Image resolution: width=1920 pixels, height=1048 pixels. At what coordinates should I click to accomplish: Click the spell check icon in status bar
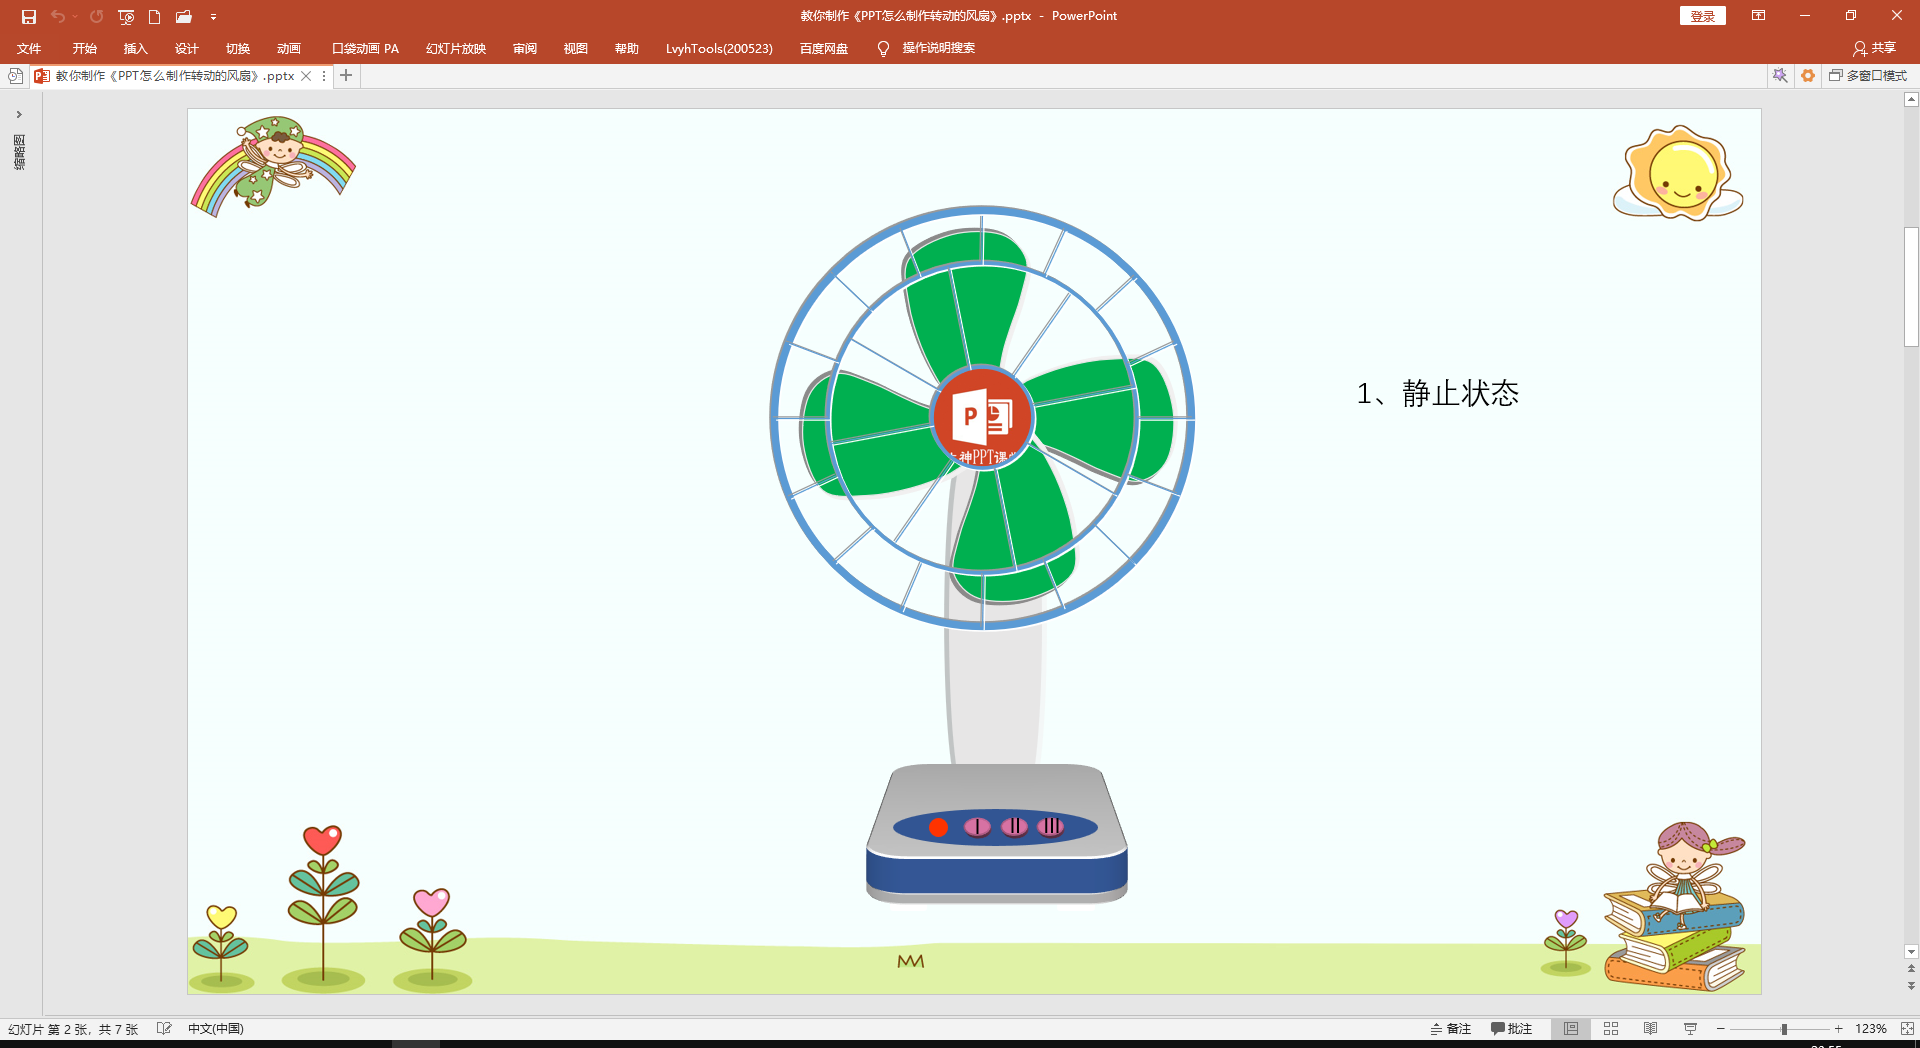click(164, 1029)
